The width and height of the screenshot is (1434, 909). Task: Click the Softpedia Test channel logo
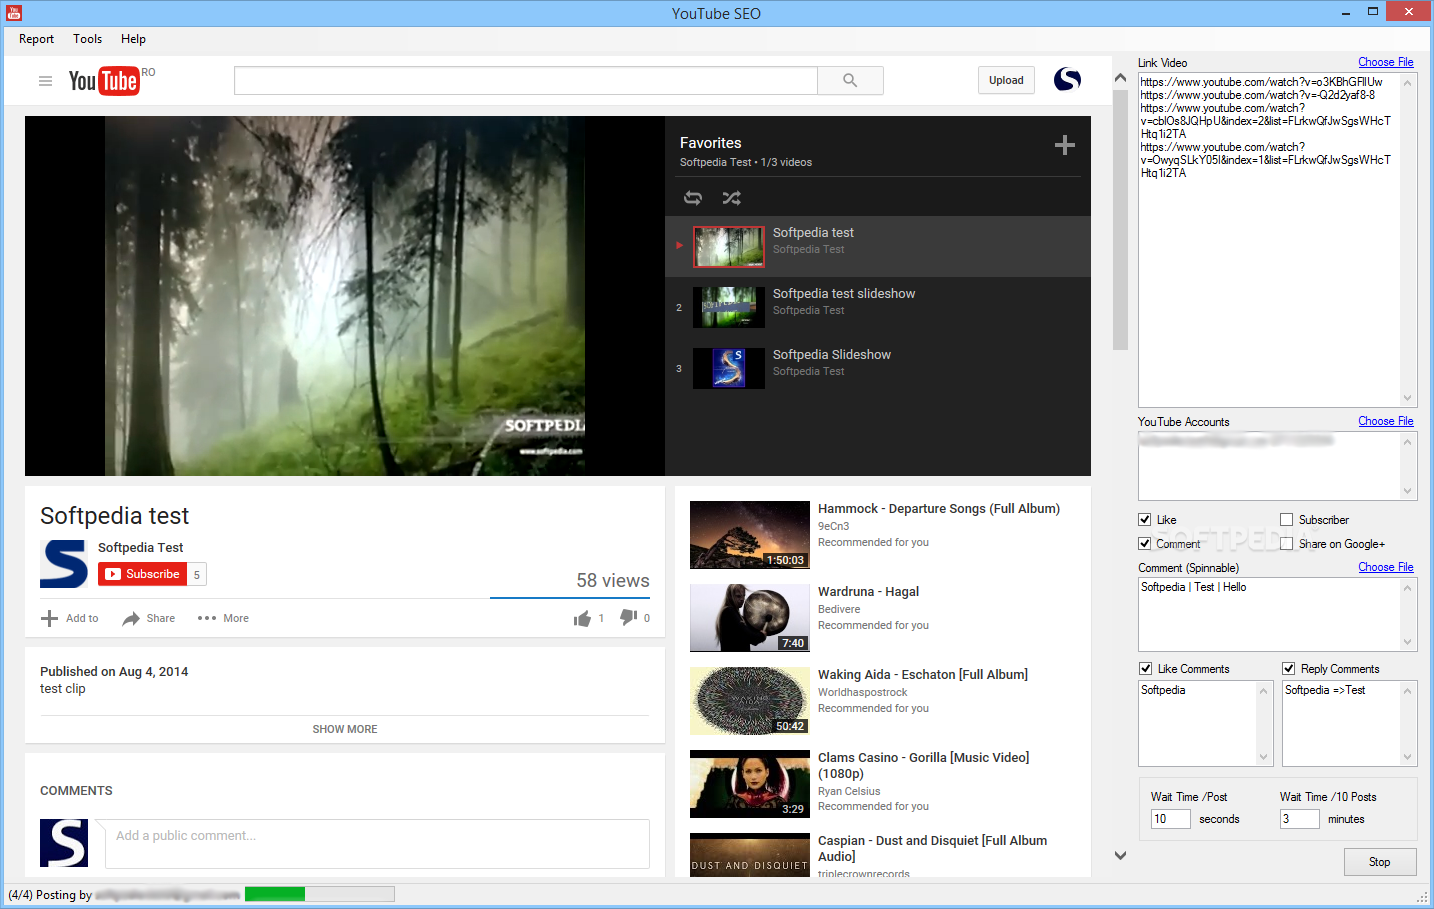[64, 564]
